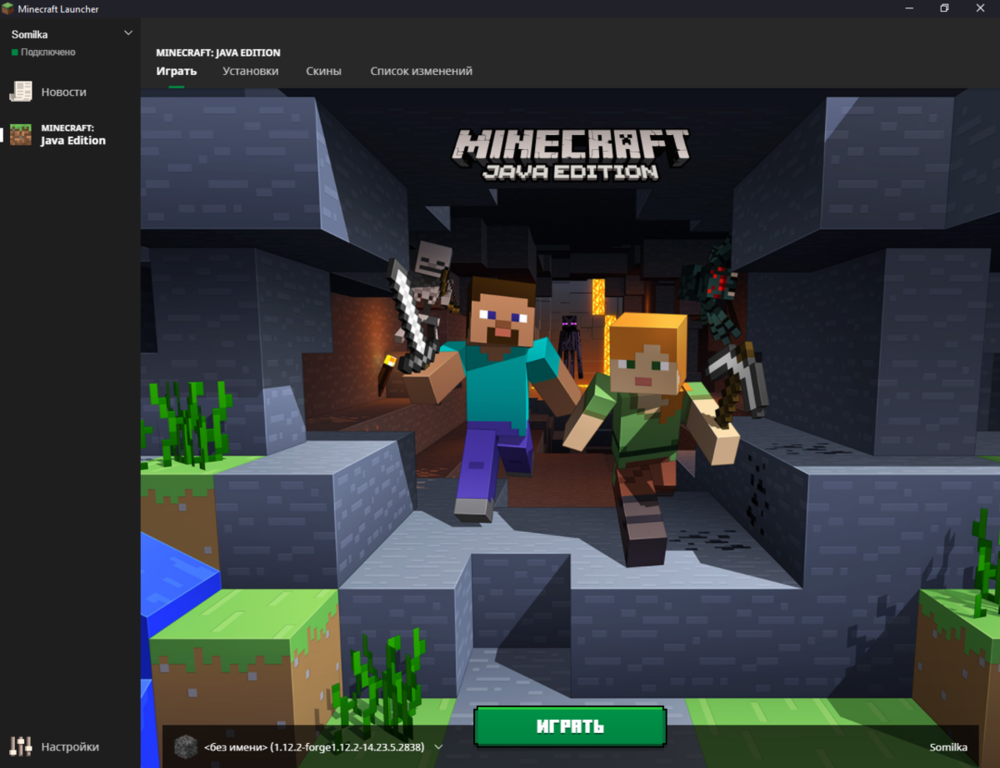The width and height of the screenshot is (1000, 768).
Task: Select the Minecraft Java Edition grass block icon
Action: click(x=20, y=135)
